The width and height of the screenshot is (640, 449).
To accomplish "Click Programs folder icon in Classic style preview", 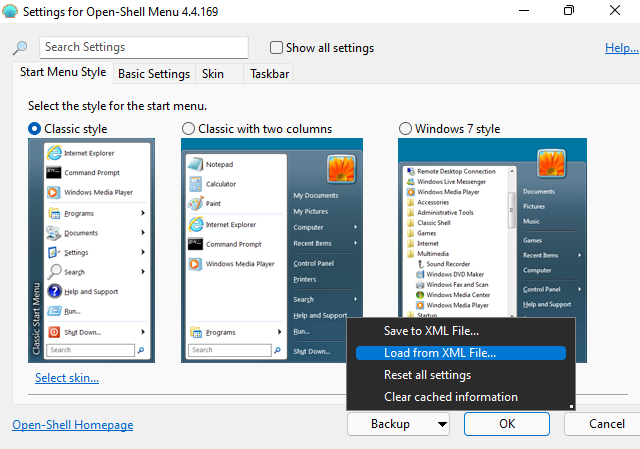I will pos(54,213).
